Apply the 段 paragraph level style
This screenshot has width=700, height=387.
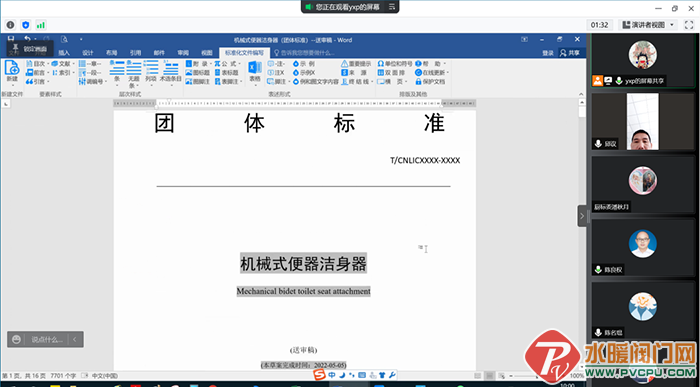pos(90,72)
